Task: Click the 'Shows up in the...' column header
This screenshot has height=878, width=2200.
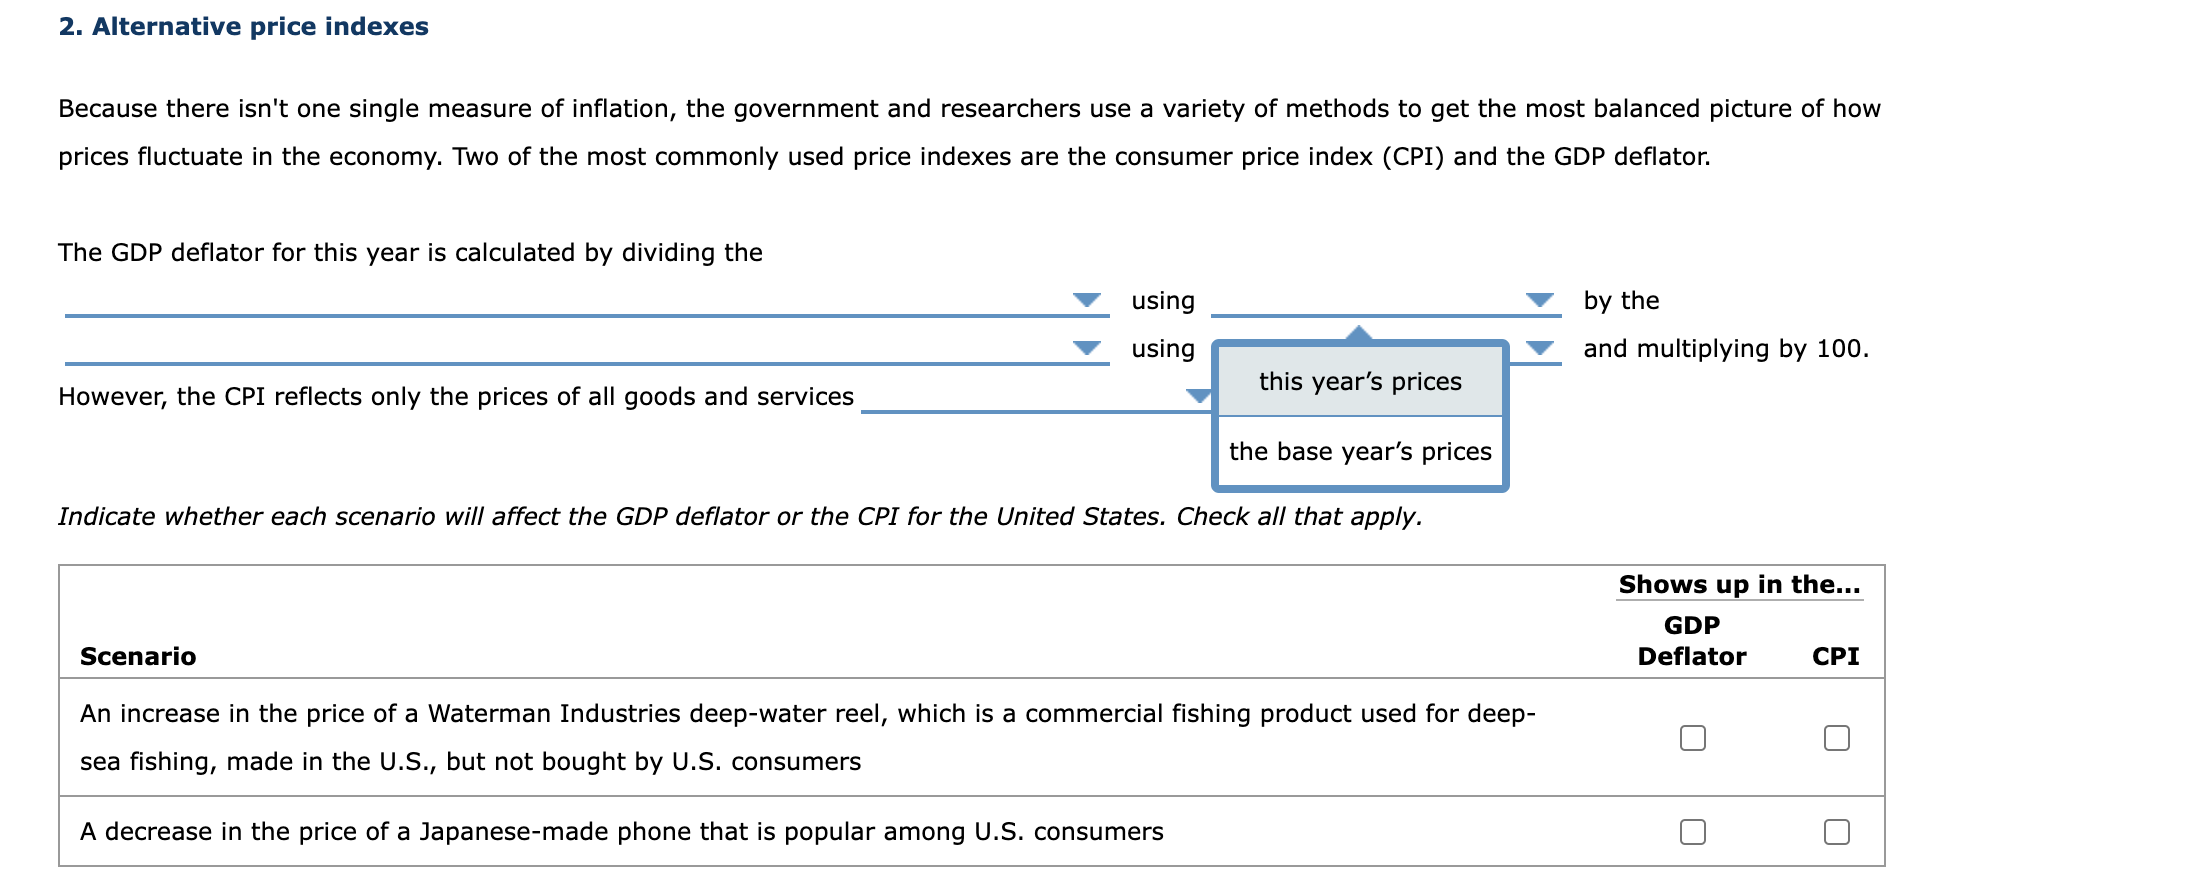Action: pos(1740,584)
